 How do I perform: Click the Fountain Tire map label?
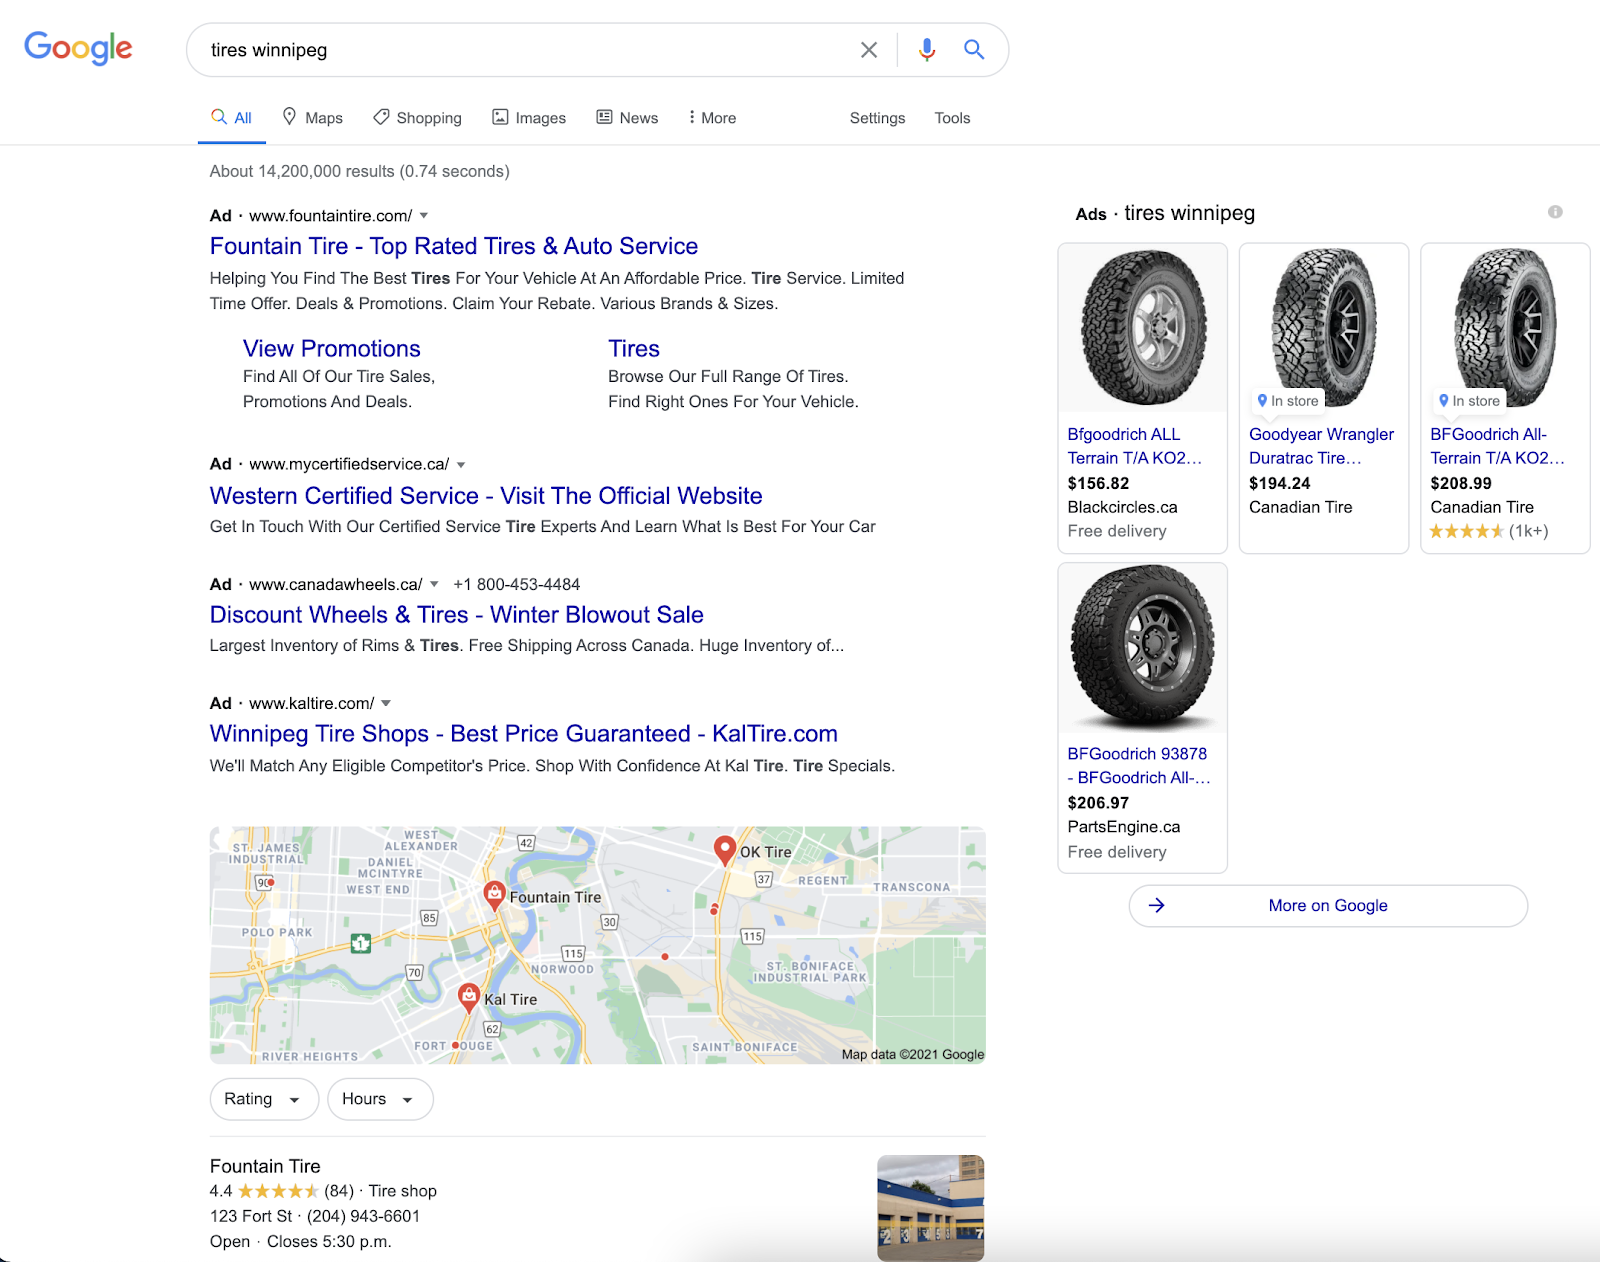(x=556, y=897)
